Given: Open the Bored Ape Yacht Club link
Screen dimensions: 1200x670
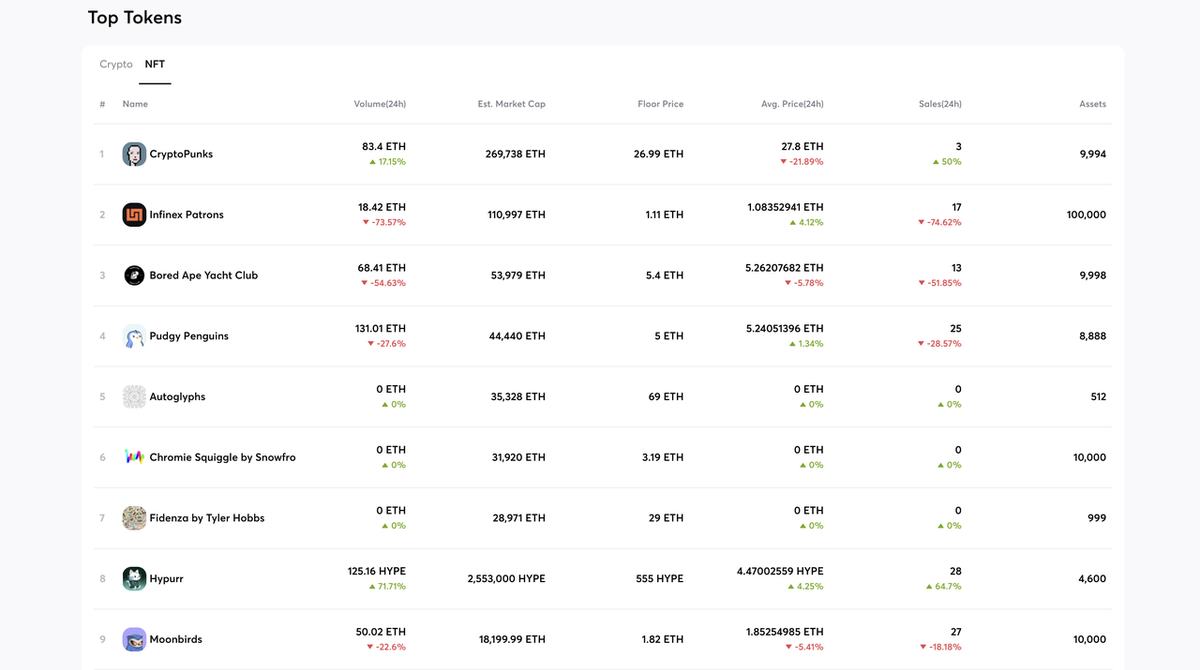Looking at the screenshot, I should (204, 275).
